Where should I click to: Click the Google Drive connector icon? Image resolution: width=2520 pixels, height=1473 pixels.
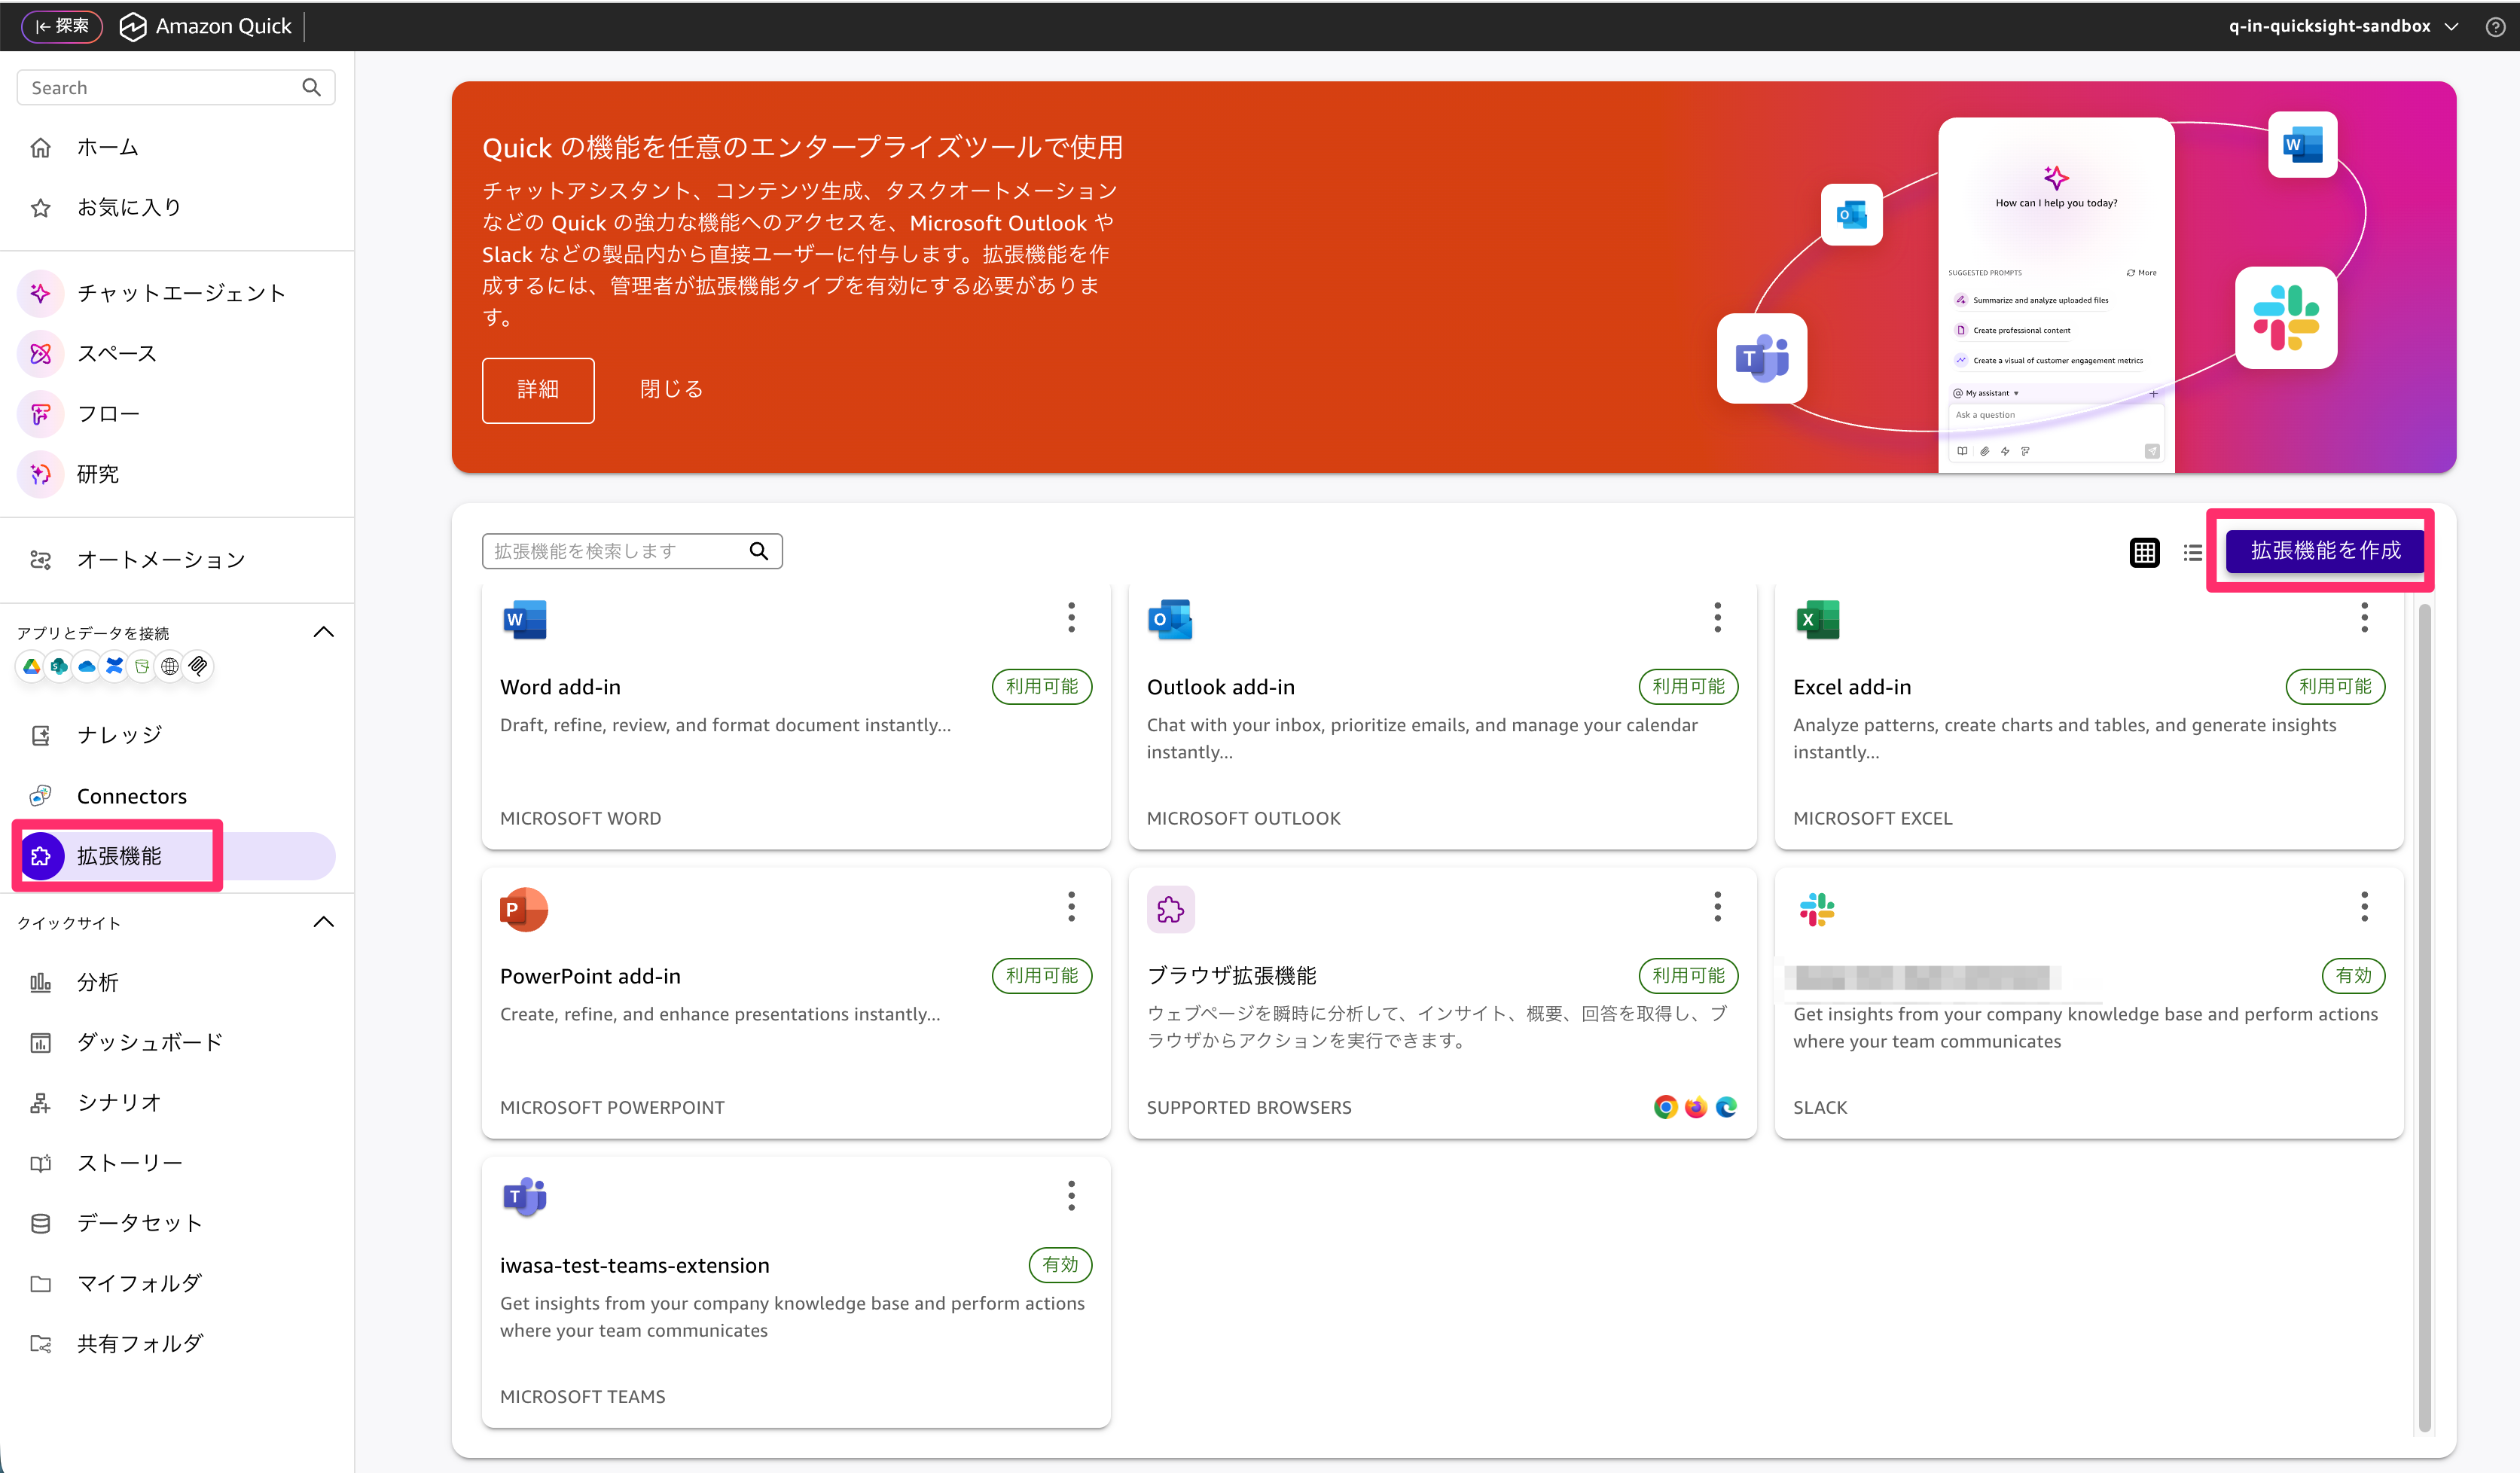coord(32,666)
